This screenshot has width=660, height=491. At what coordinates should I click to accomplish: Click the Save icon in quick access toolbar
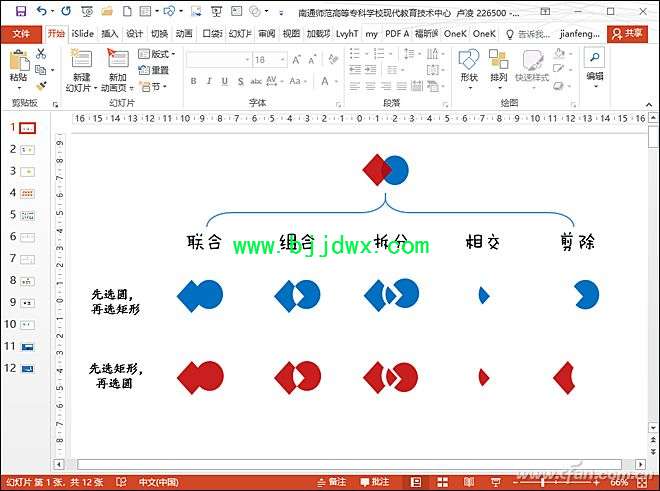21,11
